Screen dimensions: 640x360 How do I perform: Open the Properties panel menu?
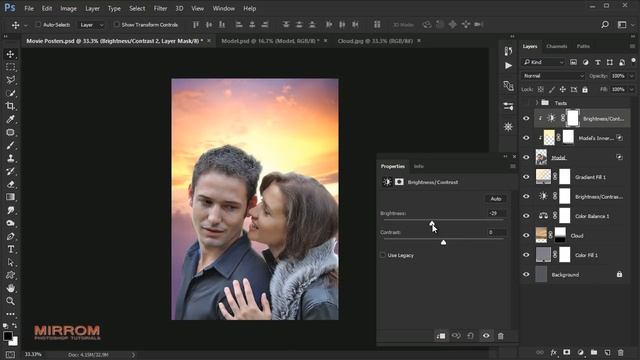(x=513, y=166)
